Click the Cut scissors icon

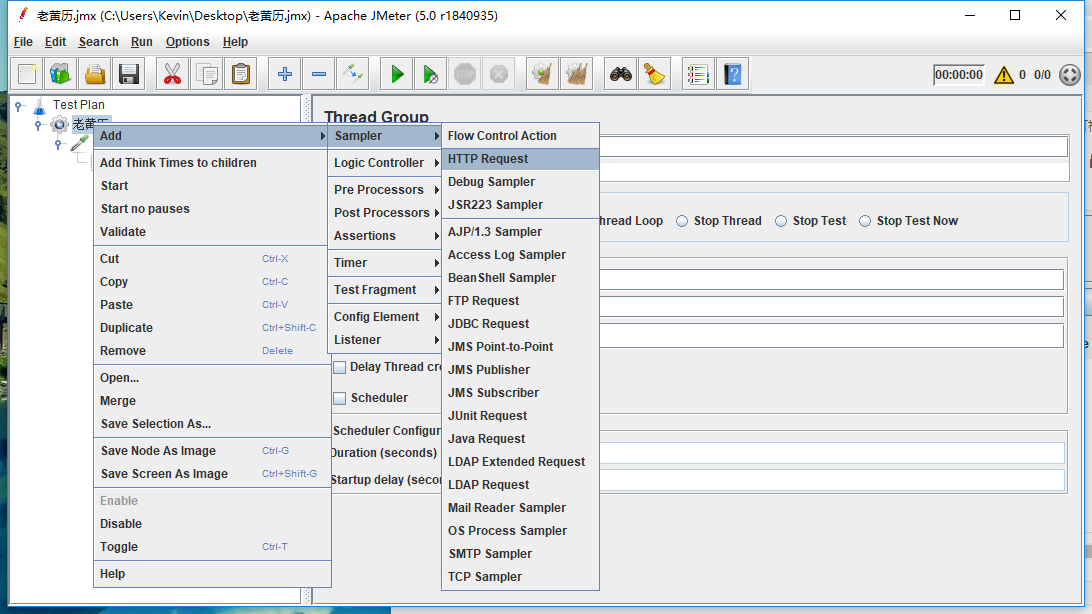pos(172,74)
